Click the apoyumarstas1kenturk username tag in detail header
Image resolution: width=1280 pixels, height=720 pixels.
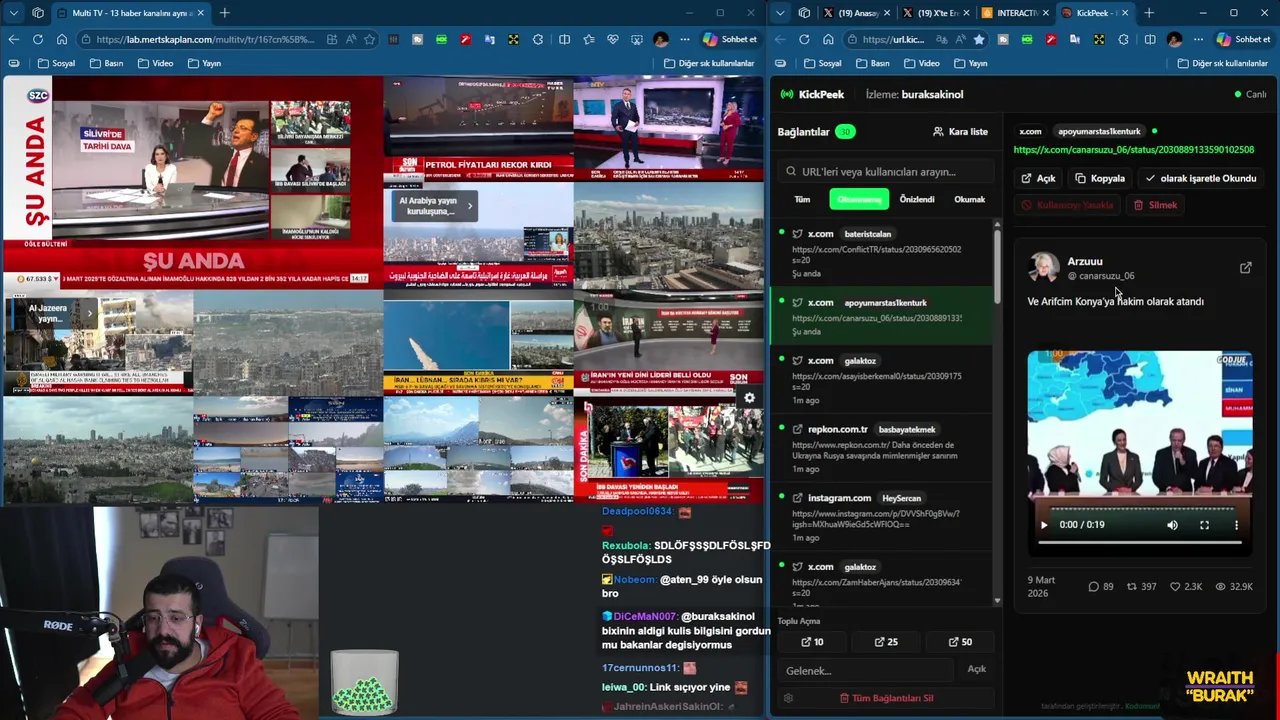pos(1099,131)
